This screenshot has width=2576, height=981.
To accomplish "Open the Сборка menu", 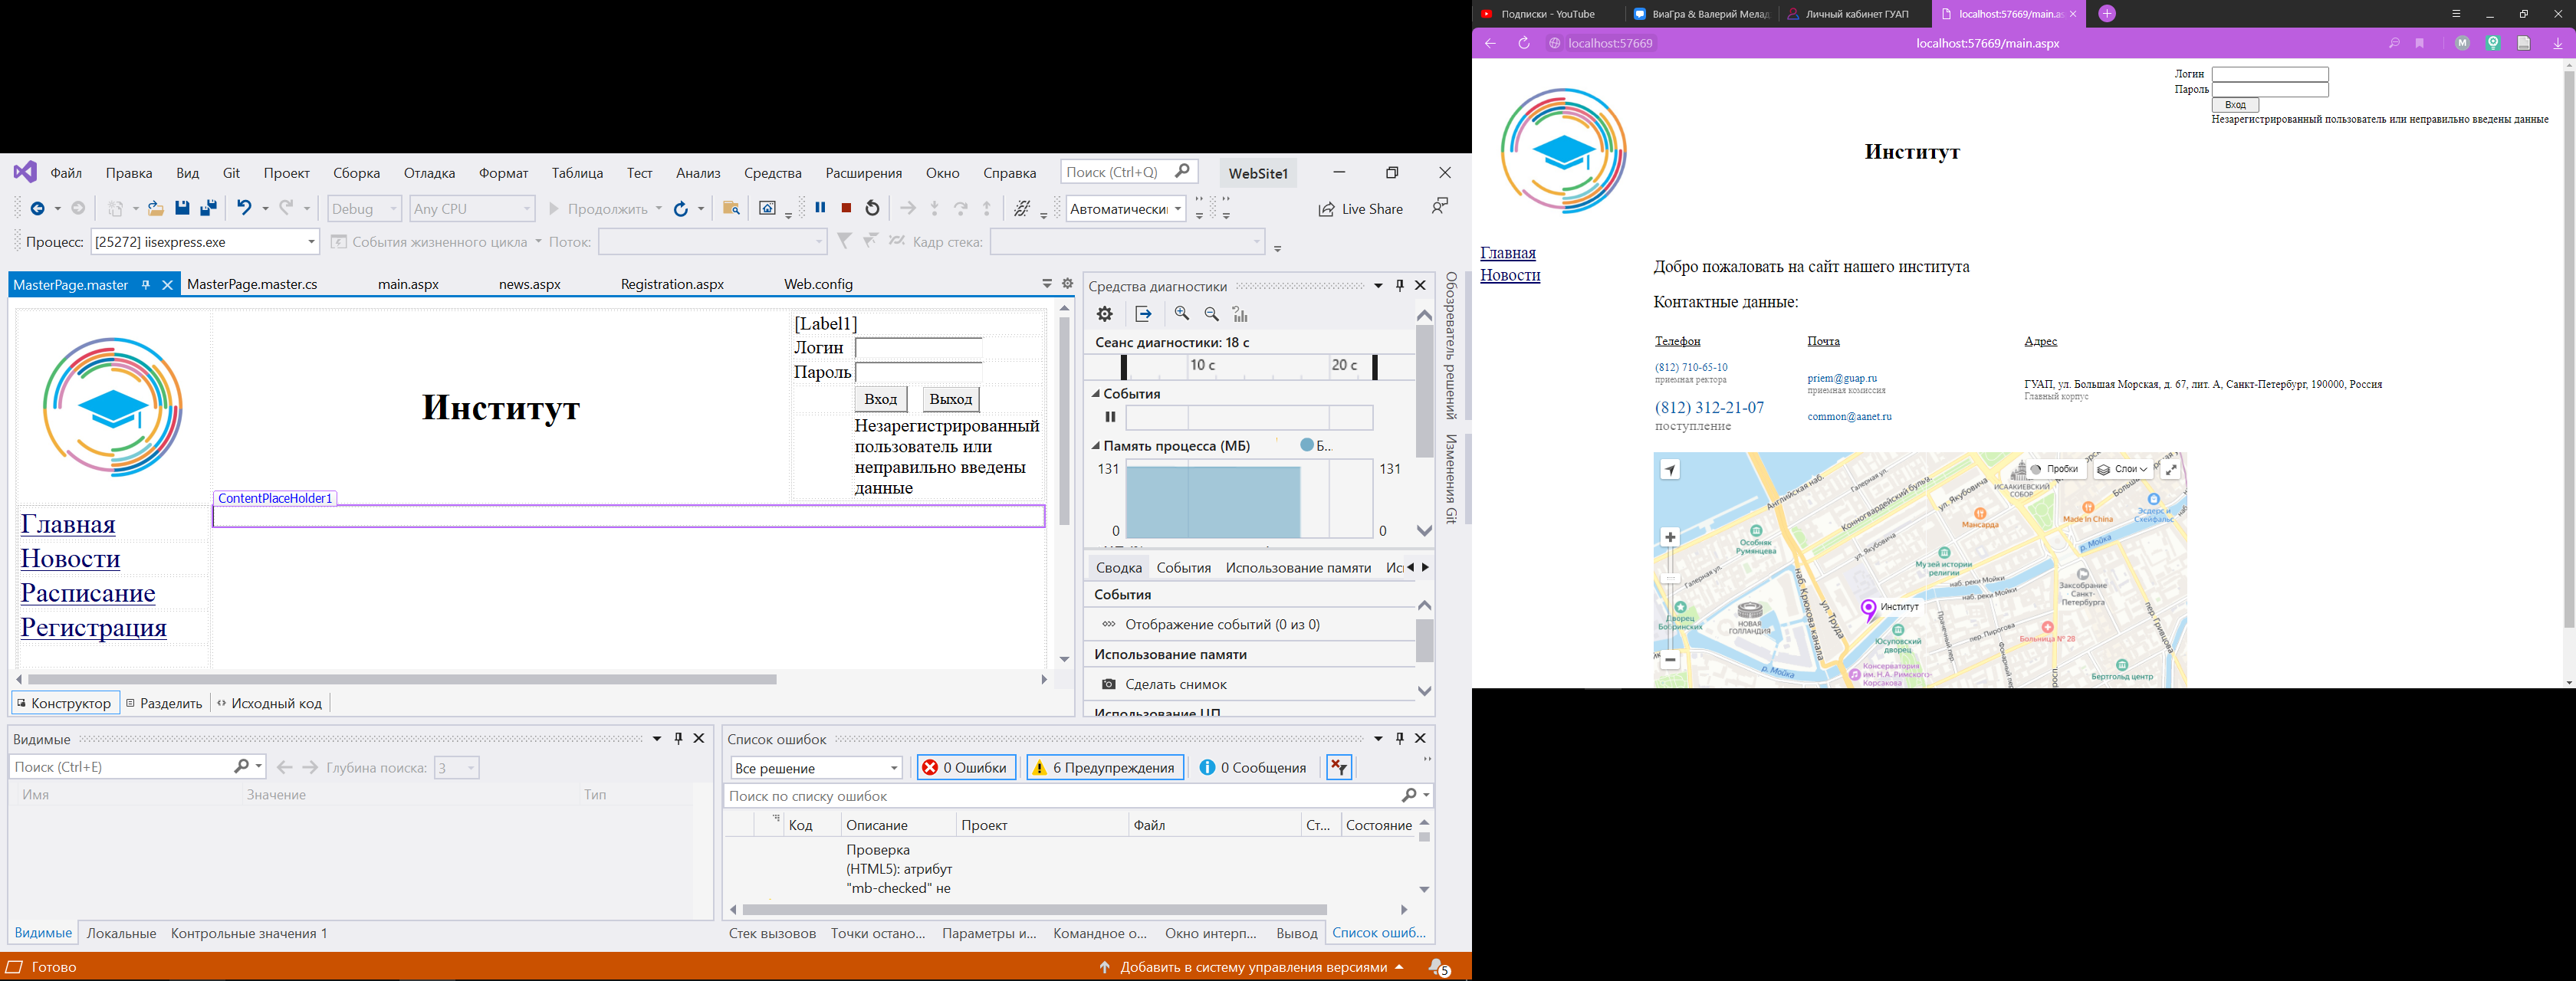I will [x=356, y=173].
